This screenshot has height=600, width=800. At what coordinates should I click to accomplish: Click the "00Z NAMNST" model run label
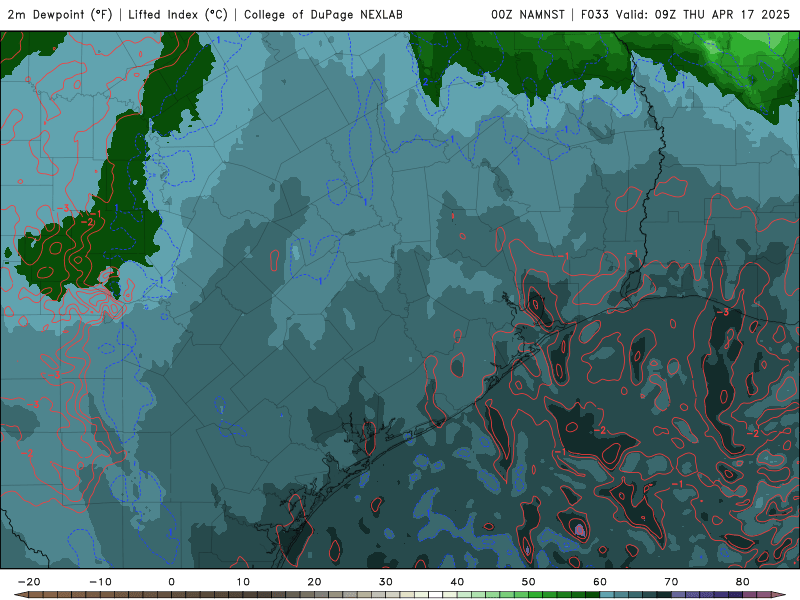pyautogui.click(x=528, y=15)
